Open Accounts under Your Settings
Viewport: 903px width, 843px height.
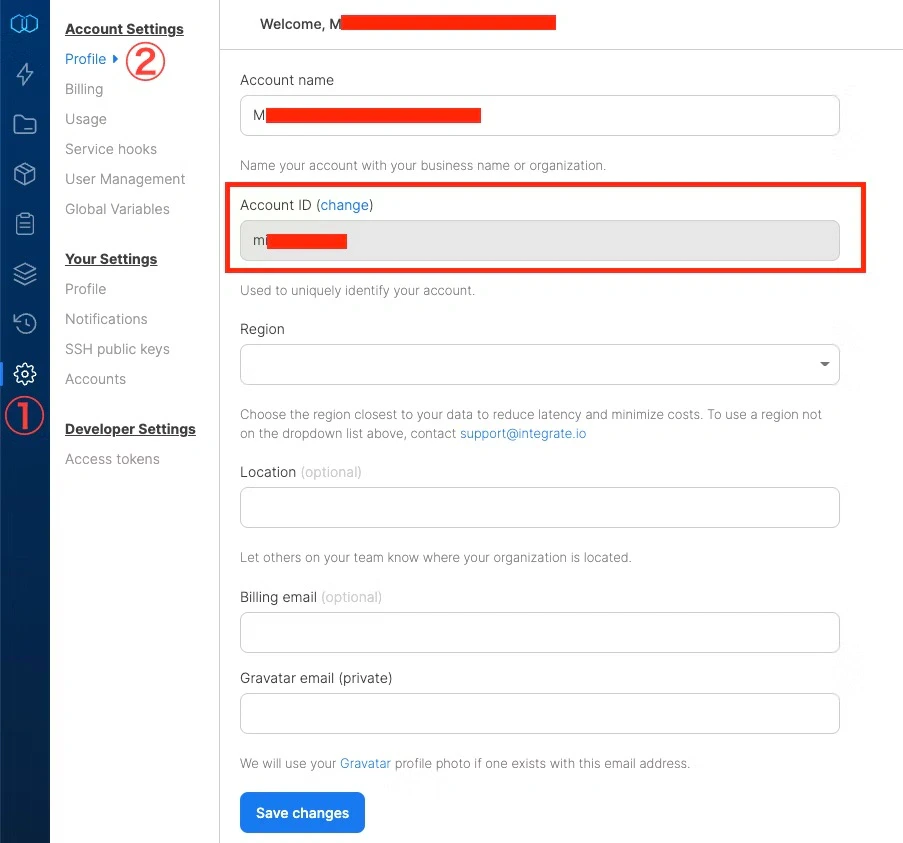(x=95, y=378)
